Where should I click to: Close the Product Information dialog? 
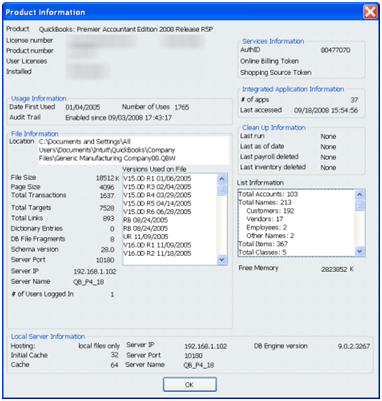[370, 12]
